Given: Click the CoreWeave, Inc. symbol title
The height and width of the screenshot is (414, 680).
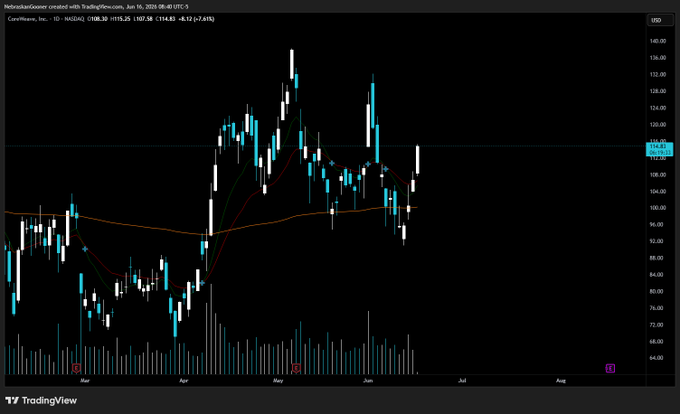Looking at the screenshot, I should pos(27,19).
